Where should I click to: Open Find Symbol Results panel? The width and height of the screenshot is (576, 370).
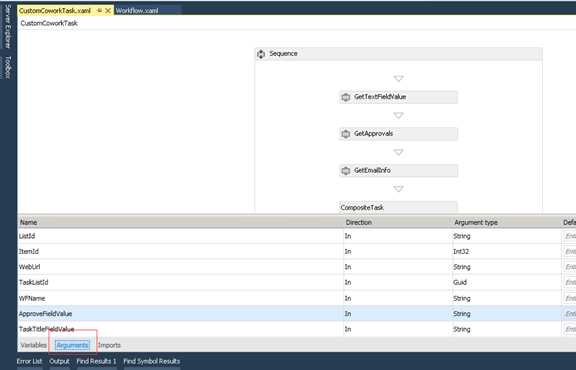[x=152, y=361]
